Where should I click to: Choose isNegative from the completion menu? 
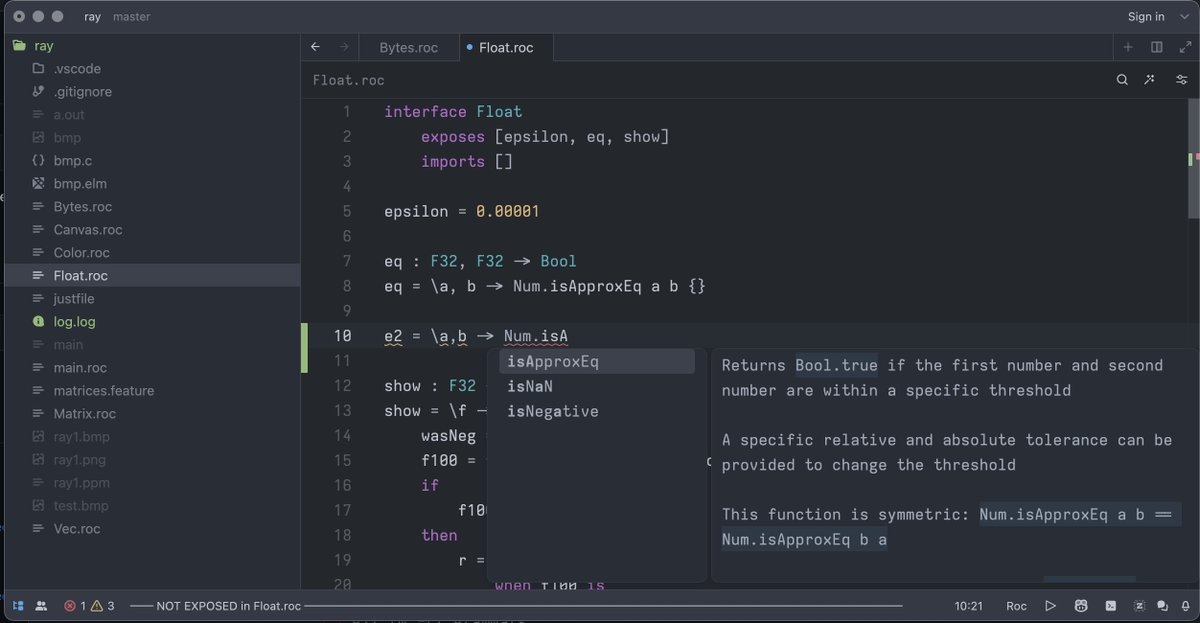(597, 411)
